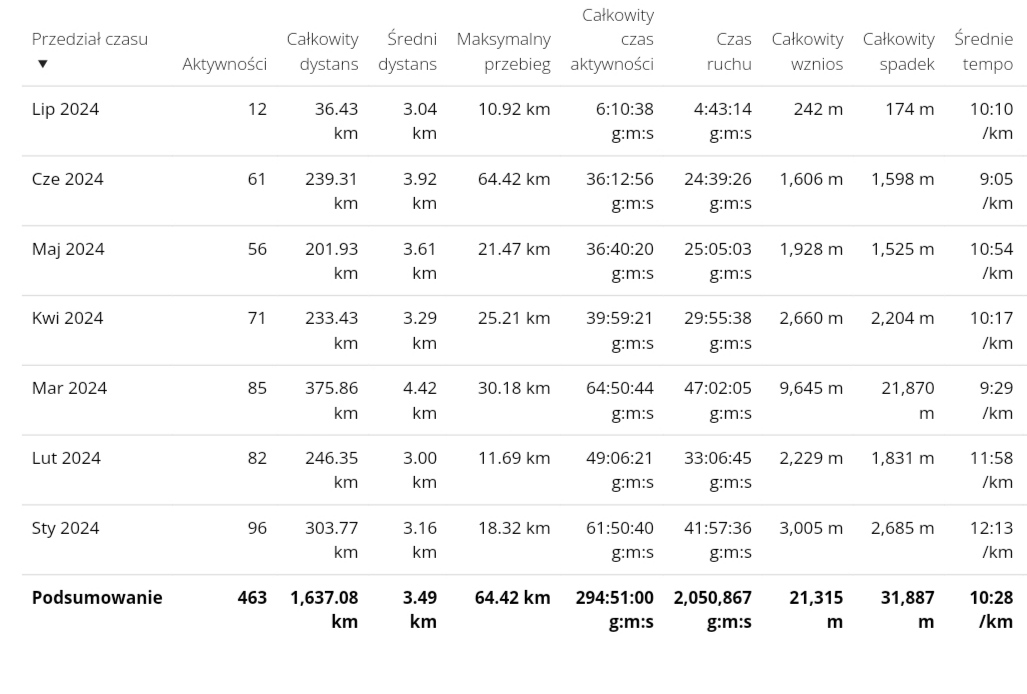Click the Całkowity spadek column header

coord(898,52)
